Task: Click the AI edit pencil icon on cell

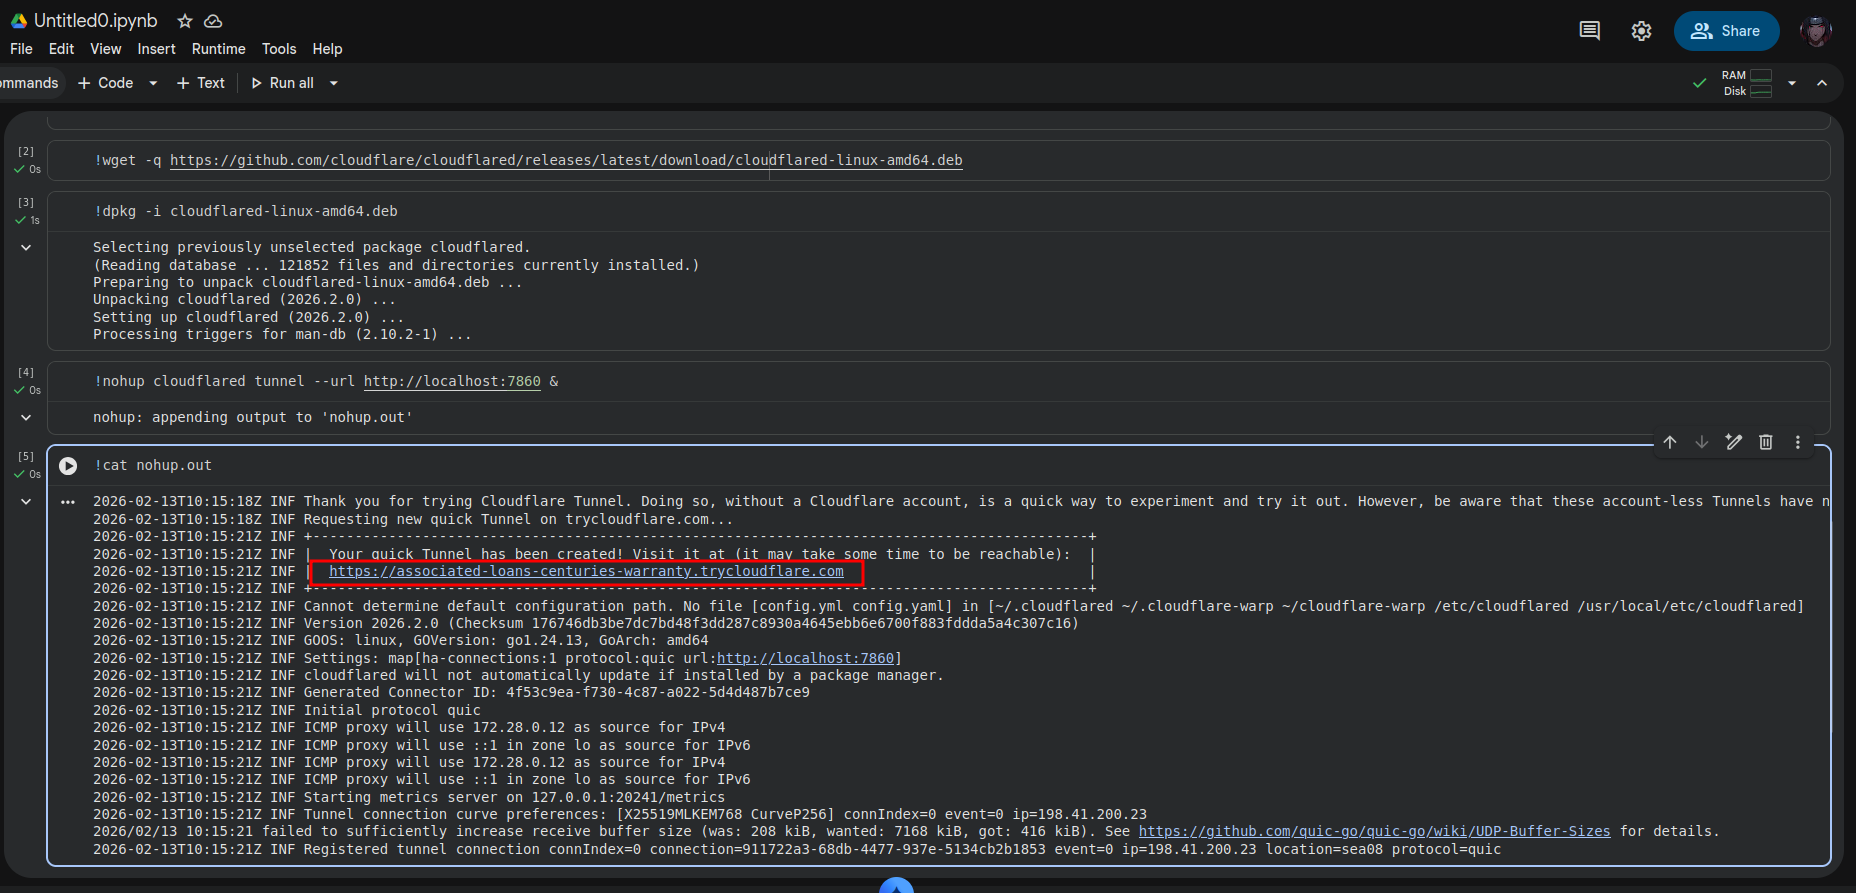Action: click(1734, 442)
